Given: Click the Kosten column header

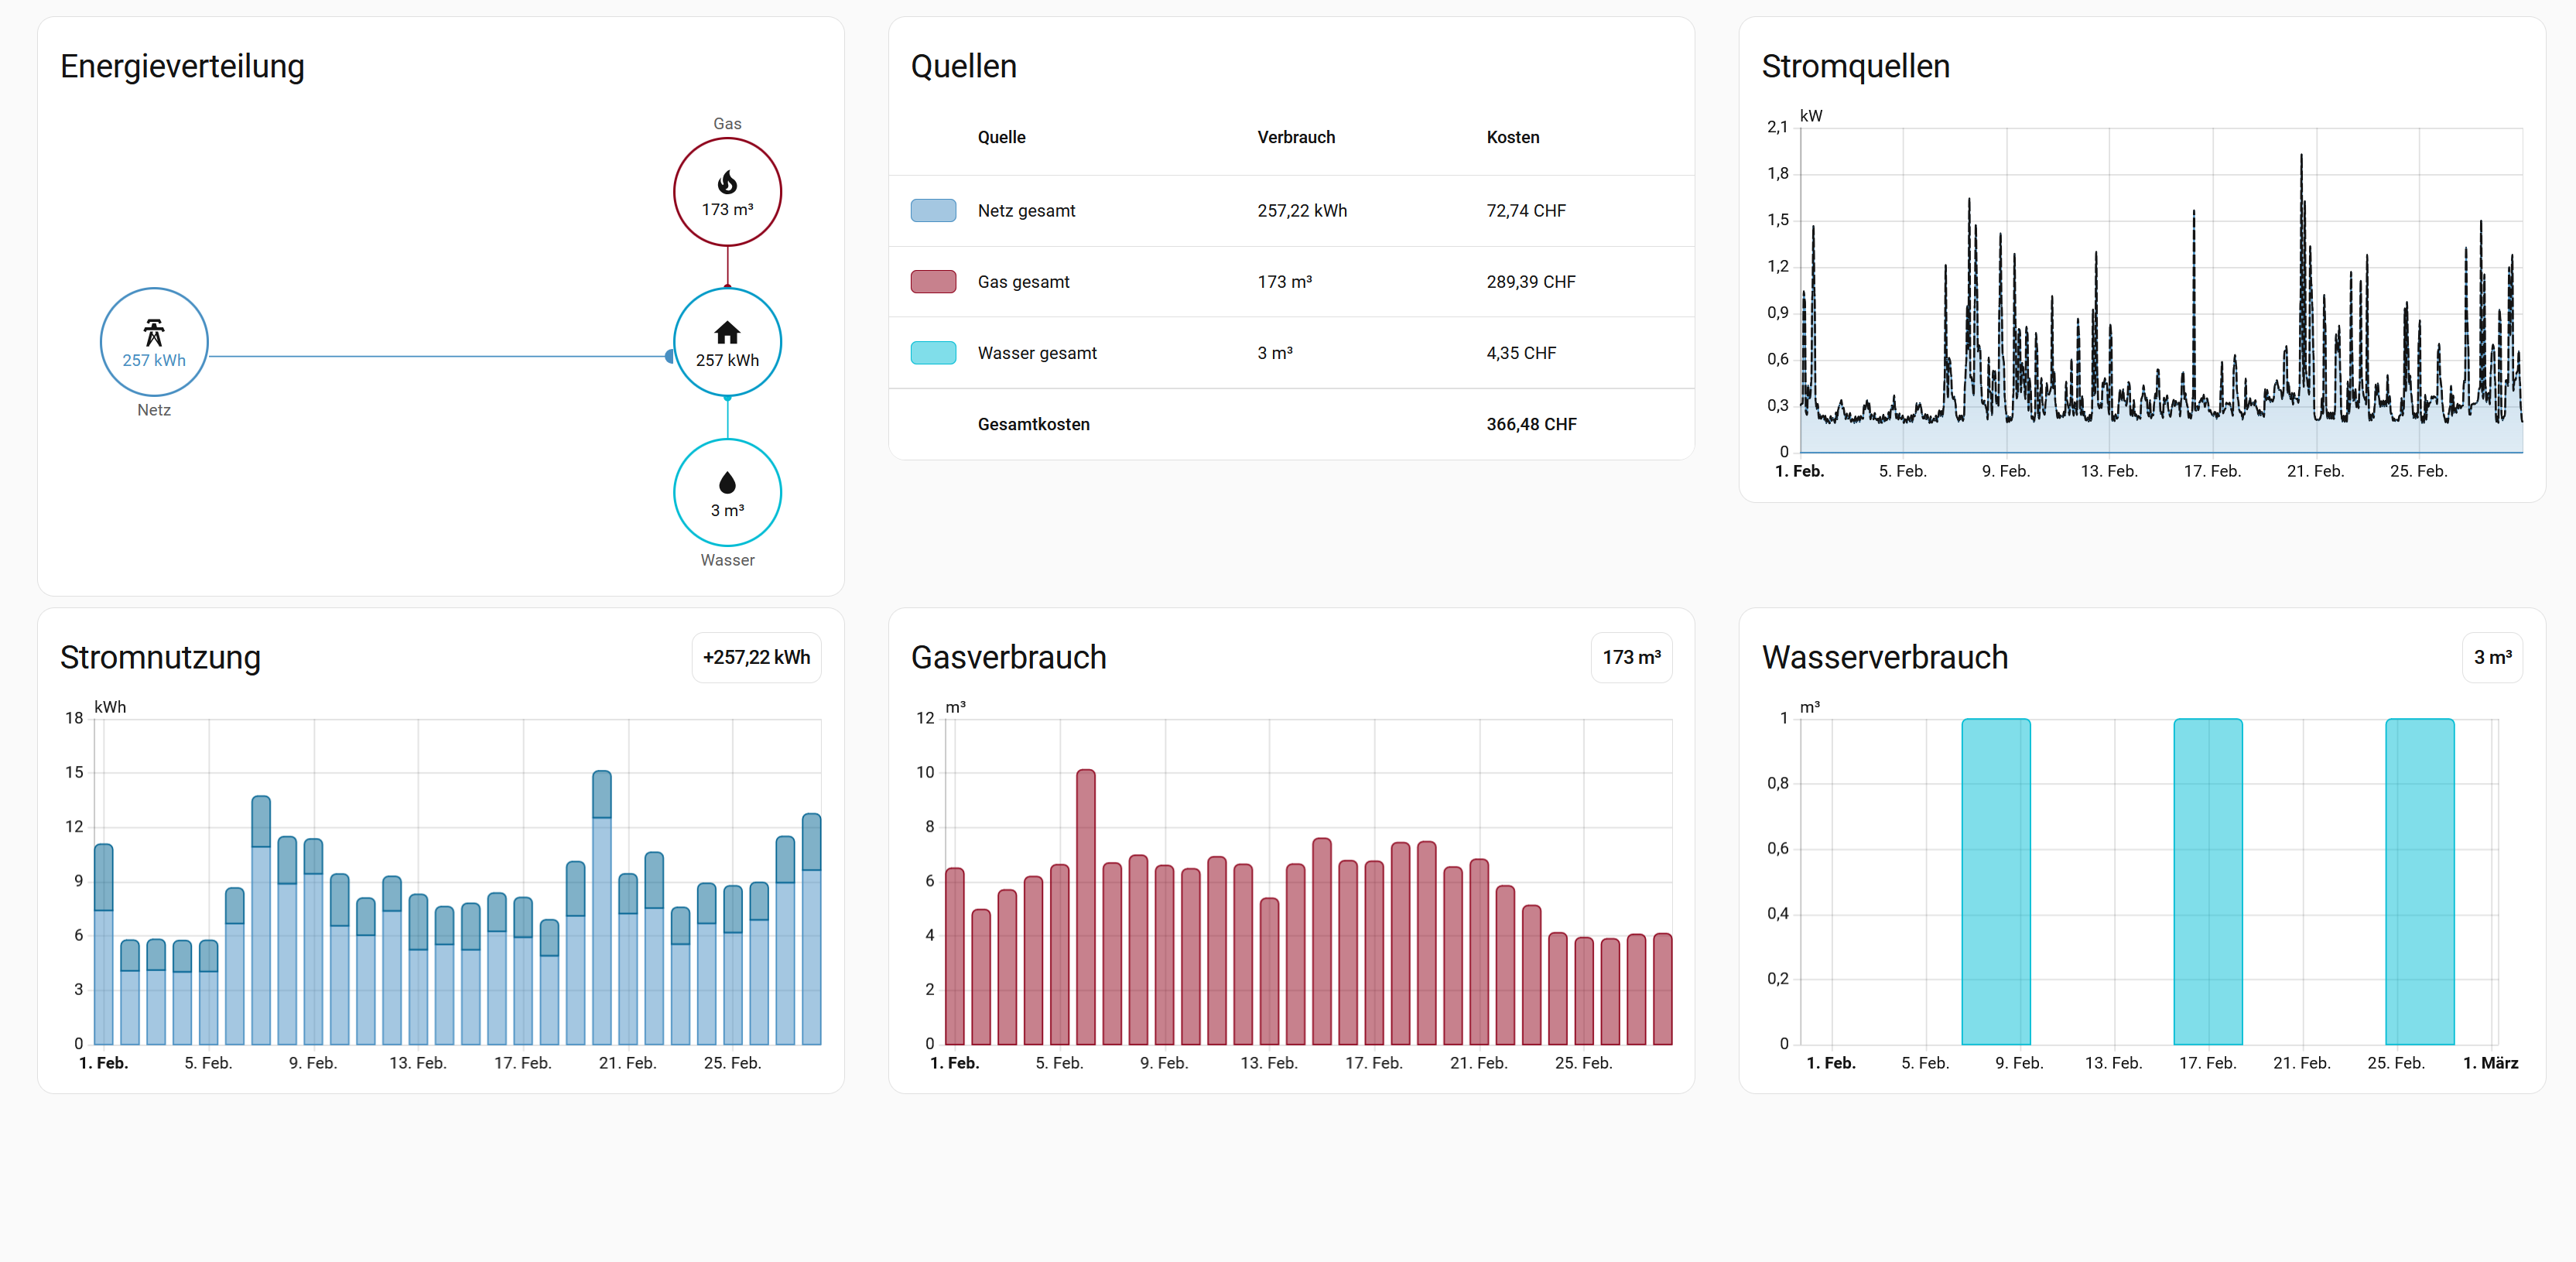Looking at the screenshot, I should 1512,137.
